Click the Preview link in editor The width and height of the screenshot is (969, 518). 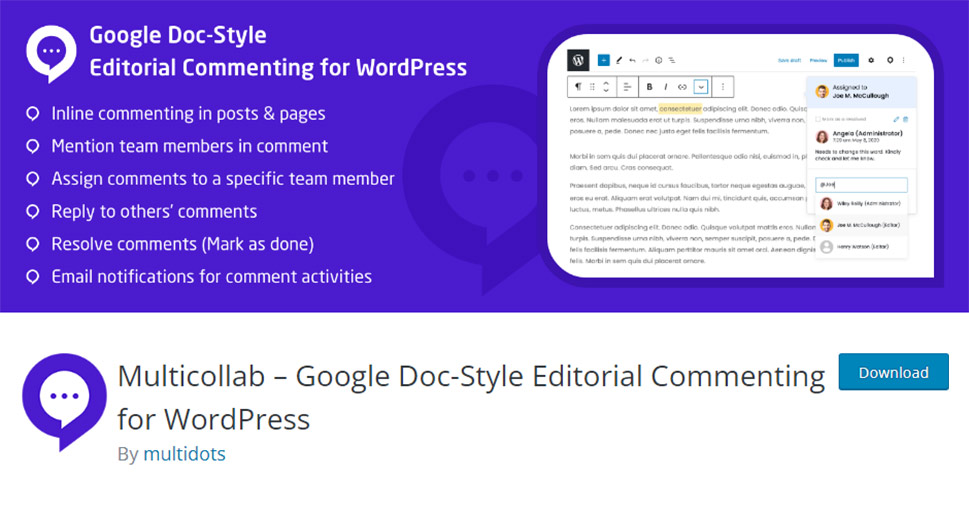tap(818, 61)
